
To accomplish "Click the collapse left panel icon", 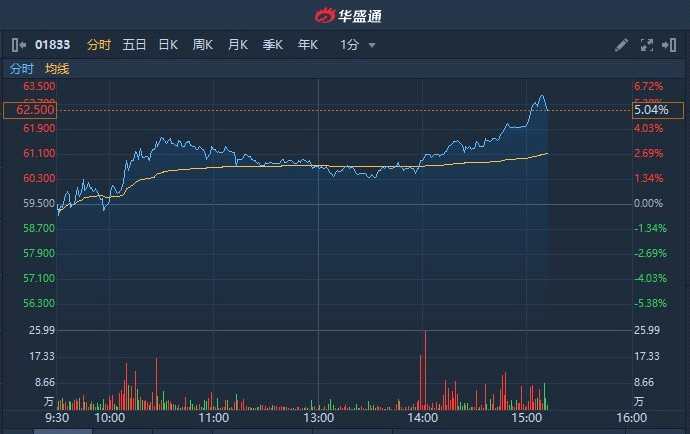I will pyautogui.click(x=18, y=45).
